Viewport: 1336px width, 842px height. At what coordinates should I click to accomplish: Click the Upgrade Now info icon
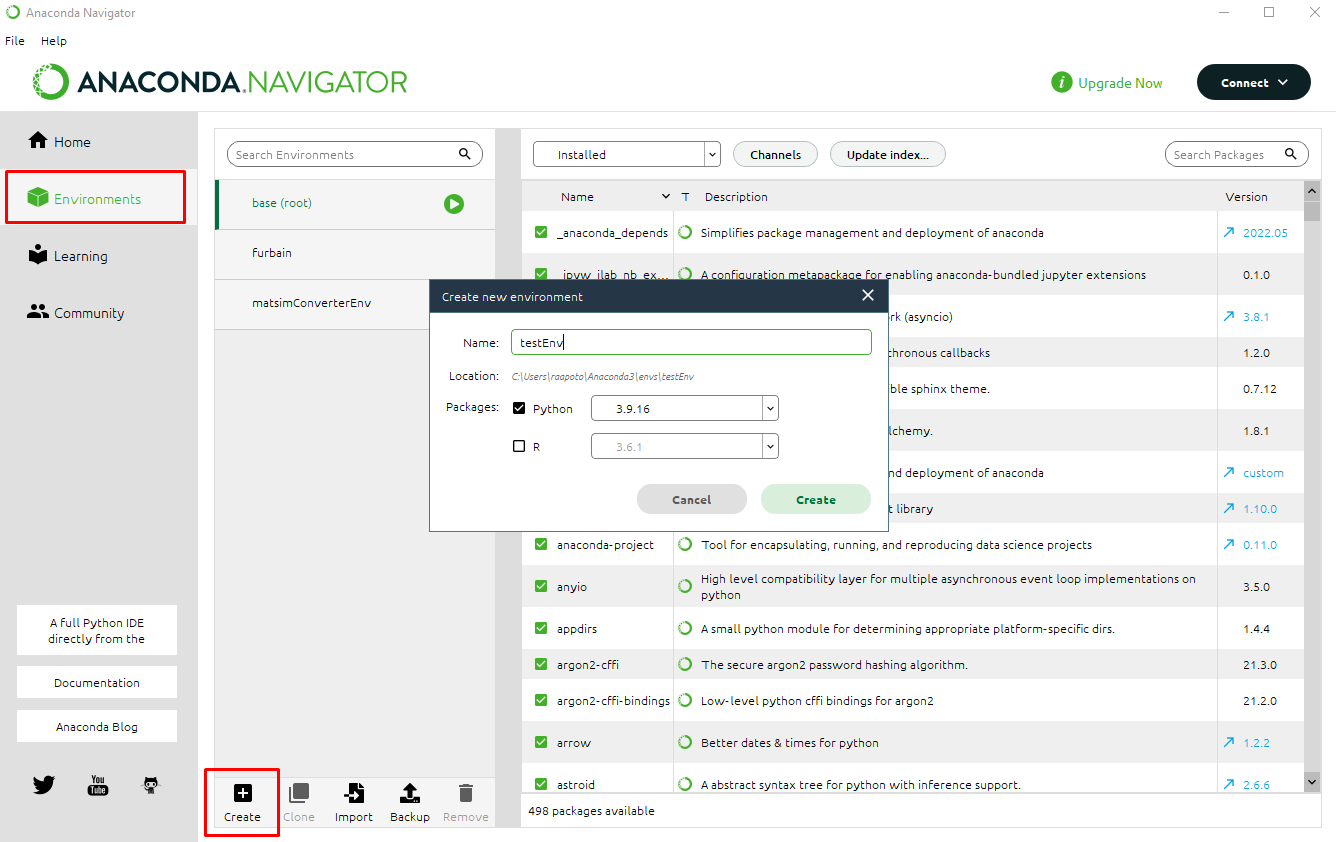click(1062, 83)
